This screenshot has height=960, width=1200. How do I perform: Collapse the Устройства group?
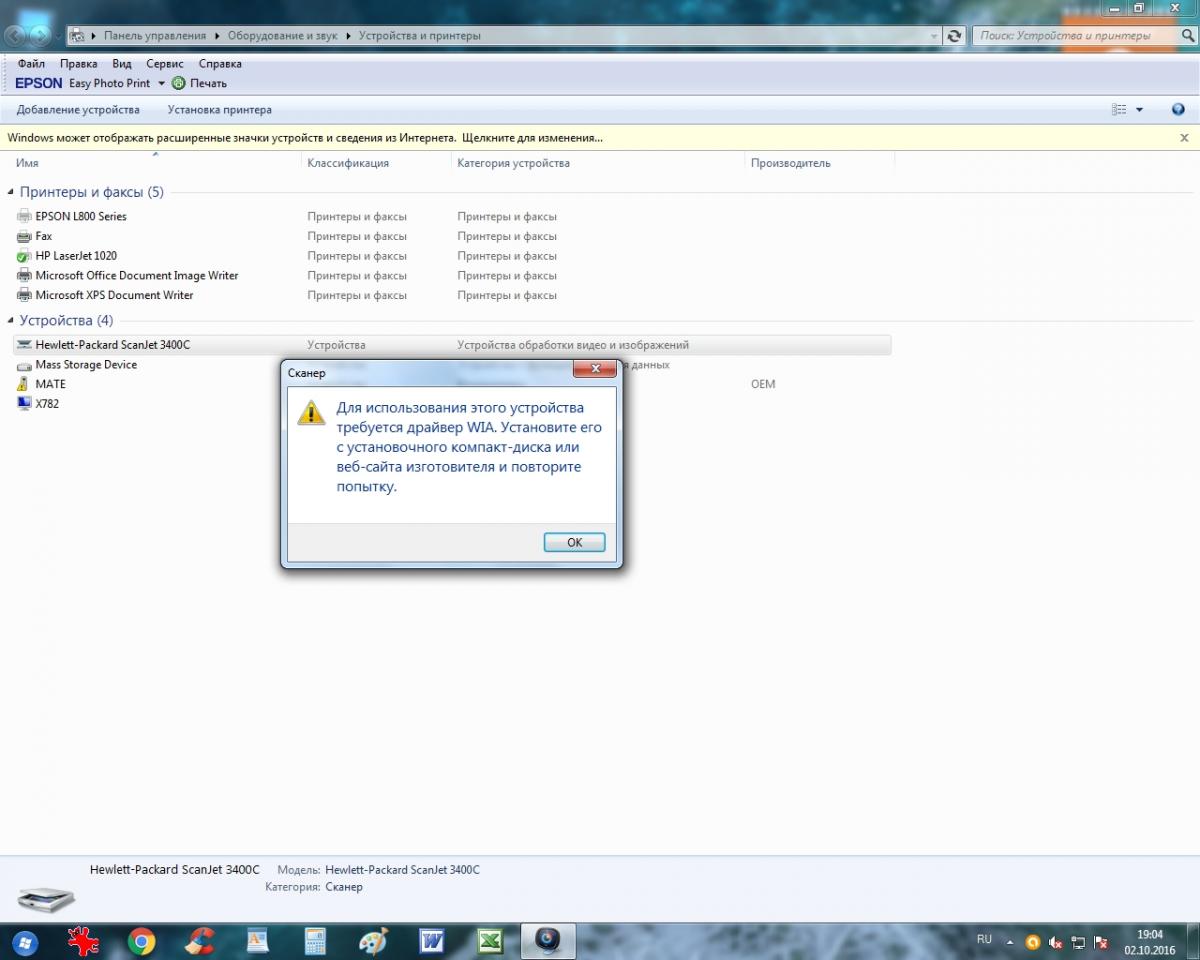(x=11, y=321)
